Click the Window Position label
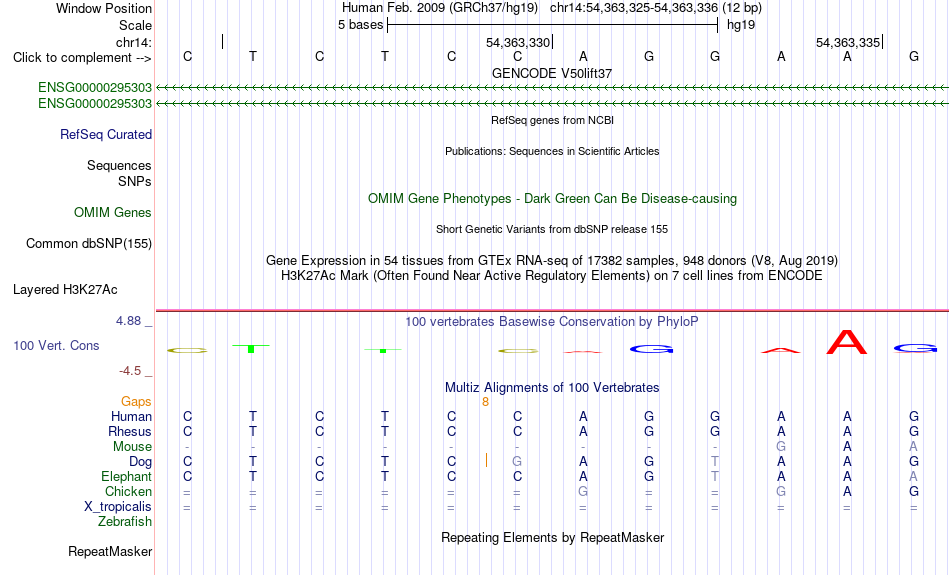The height and width of the screenshot is (575, 950). [x=104, y=8]
